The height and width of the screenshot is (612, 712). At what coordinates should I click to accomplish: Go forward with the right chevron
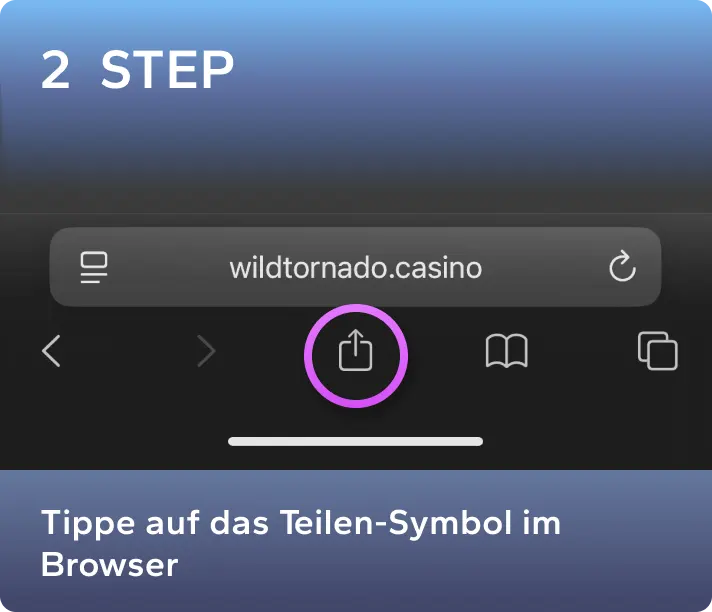click(x=207, y=350)
